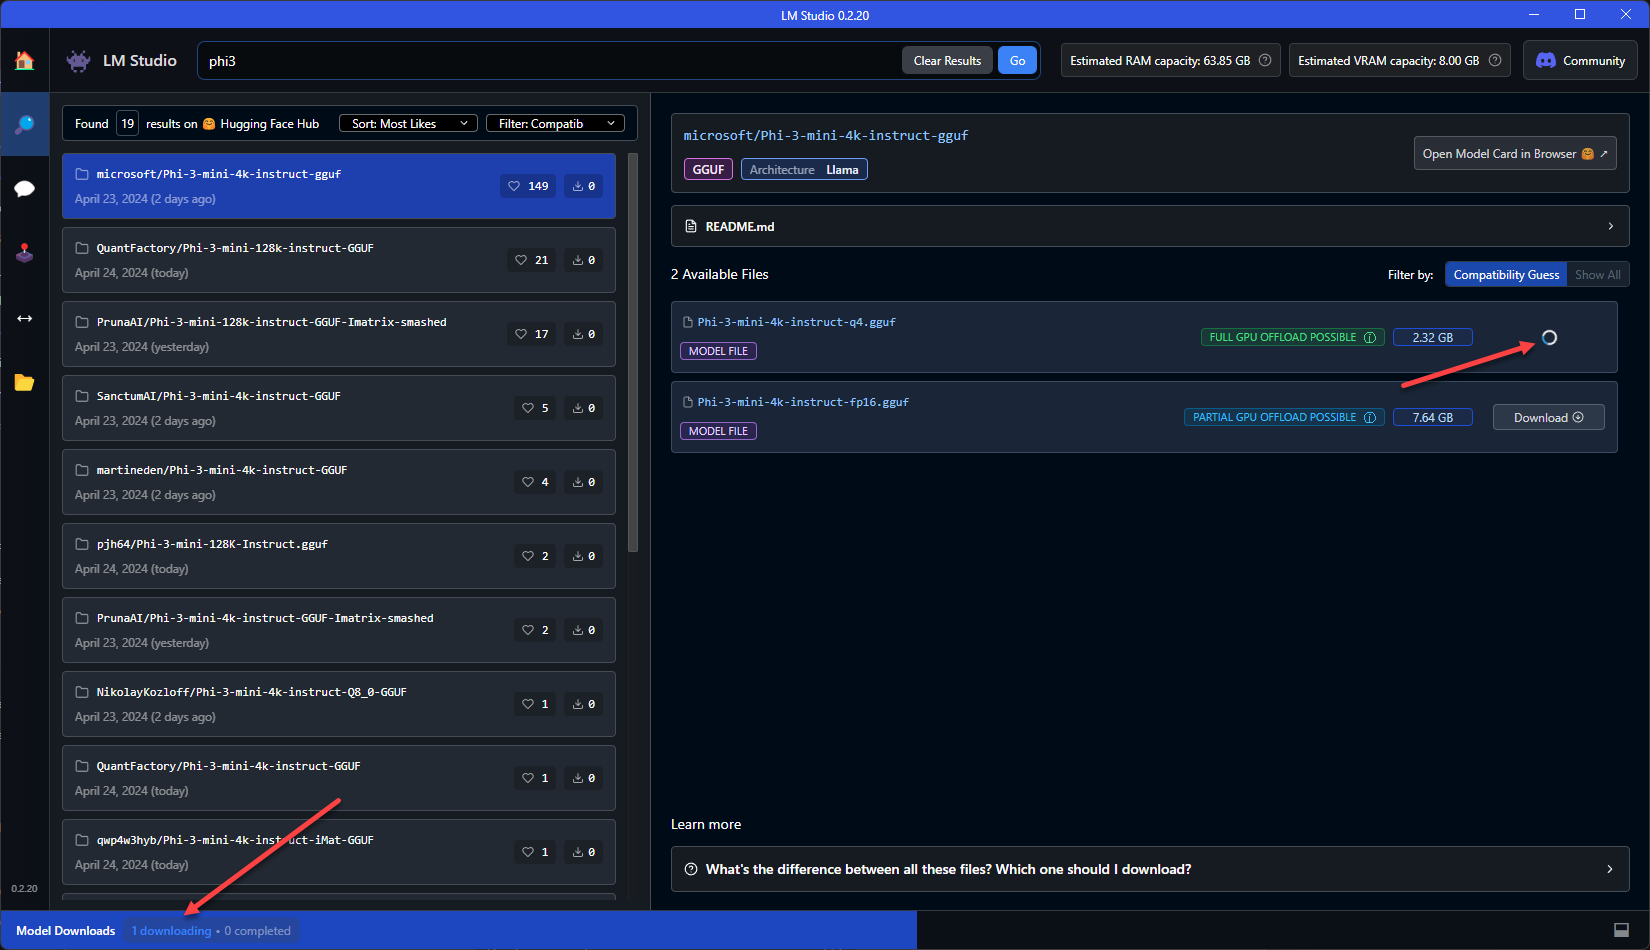Click the 0 completed downloads status
This screenshot has width=1650, height=950.
pos(257,931)
